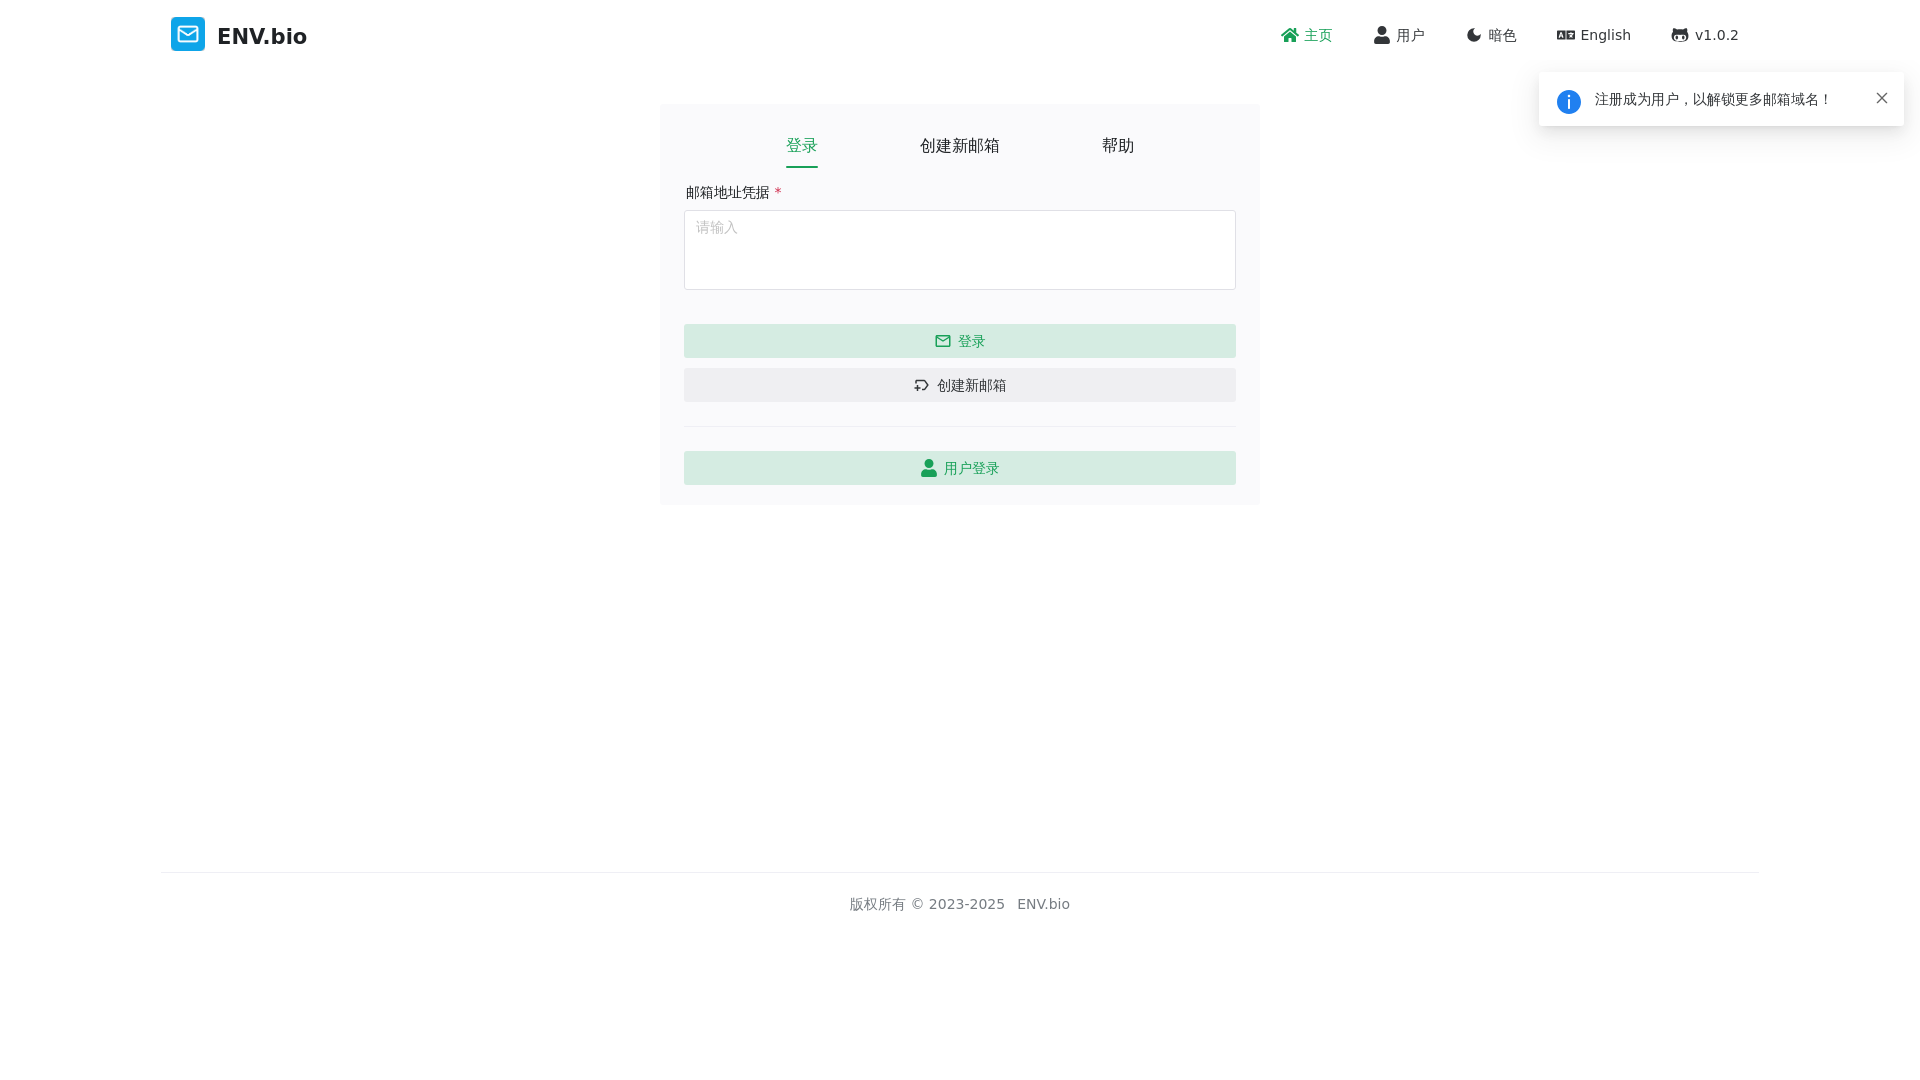Click the gray 创建新邮箱 button
The width and height of the screenshot is (1920, 1080).
(x=960, y=385)
